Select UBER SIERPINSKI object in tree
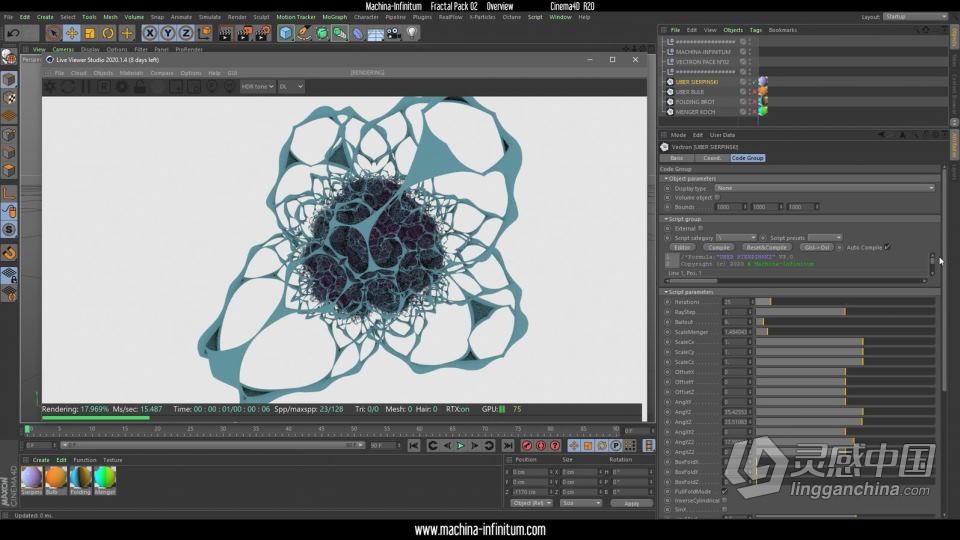This screenshot has width=960, height=540. (x=697, y=82)
